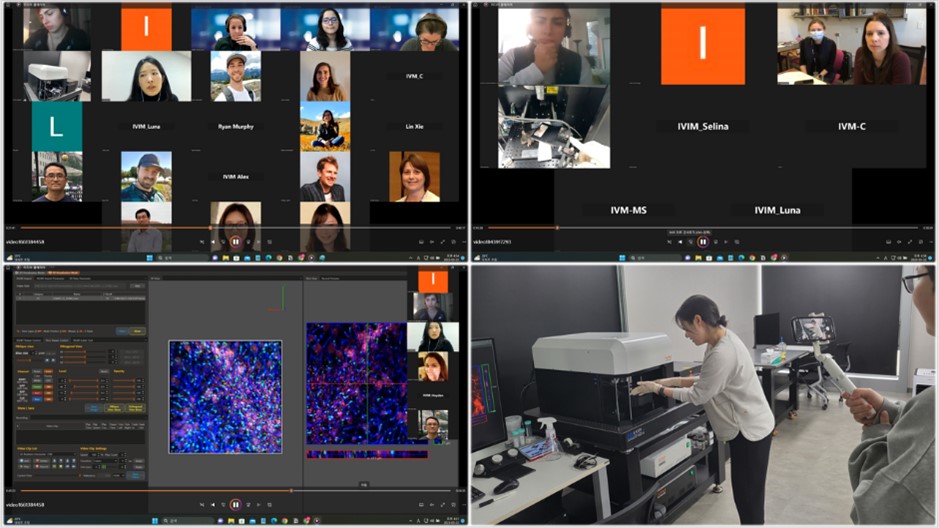Image resolution: width=939 pixels, height=528 pixels.
Task: Open Start menu in participant gallery screenshot taskbar
Action: tap(150, 257)
